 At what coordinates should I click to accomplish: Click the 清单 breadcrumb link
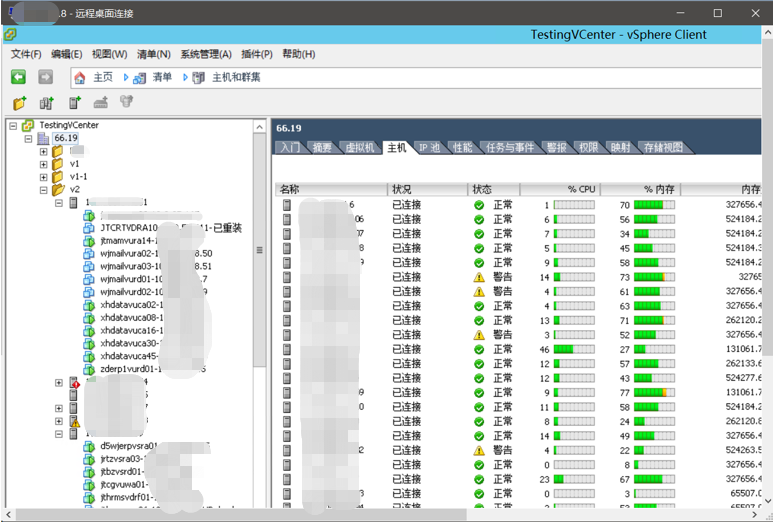[x=162, y=77]
